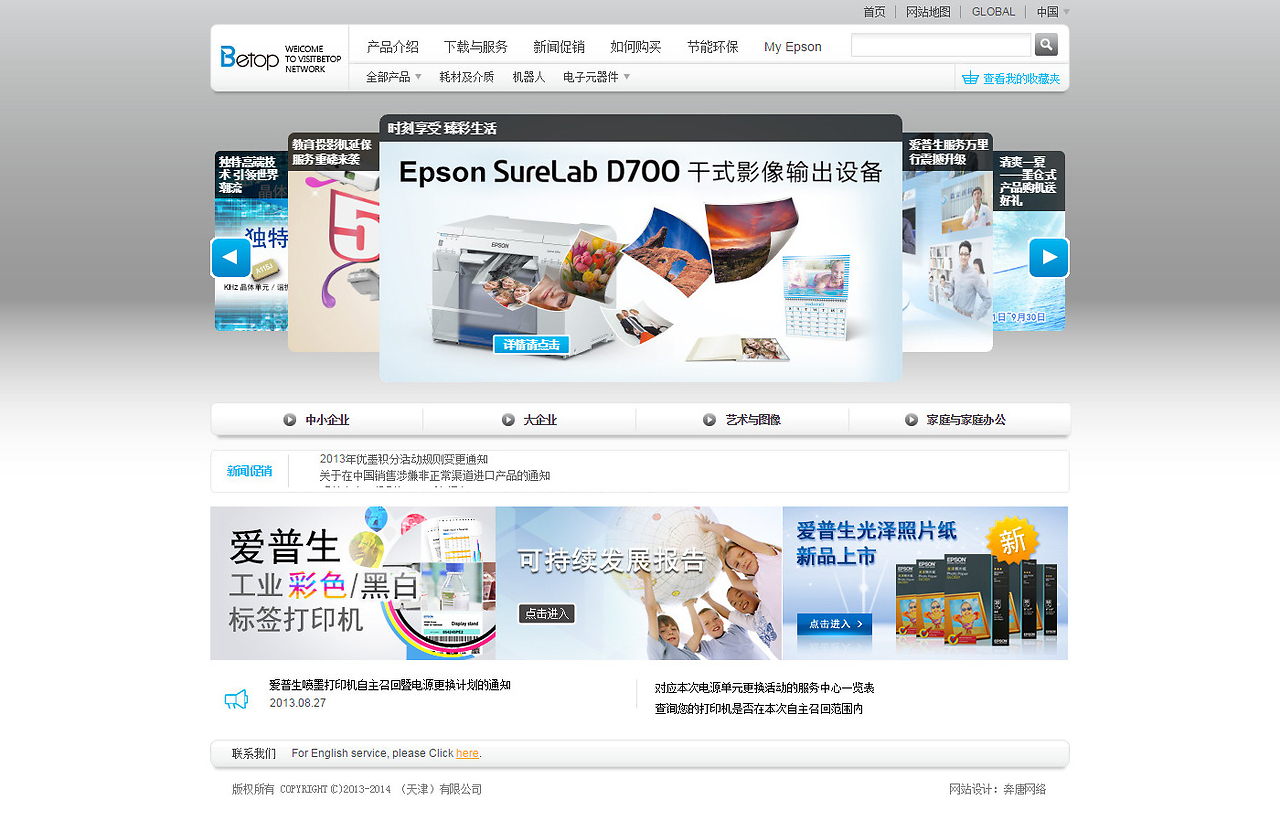Open the 如何购买 menu
This screenshot has width=1280, height=821.
pos(636,47)
